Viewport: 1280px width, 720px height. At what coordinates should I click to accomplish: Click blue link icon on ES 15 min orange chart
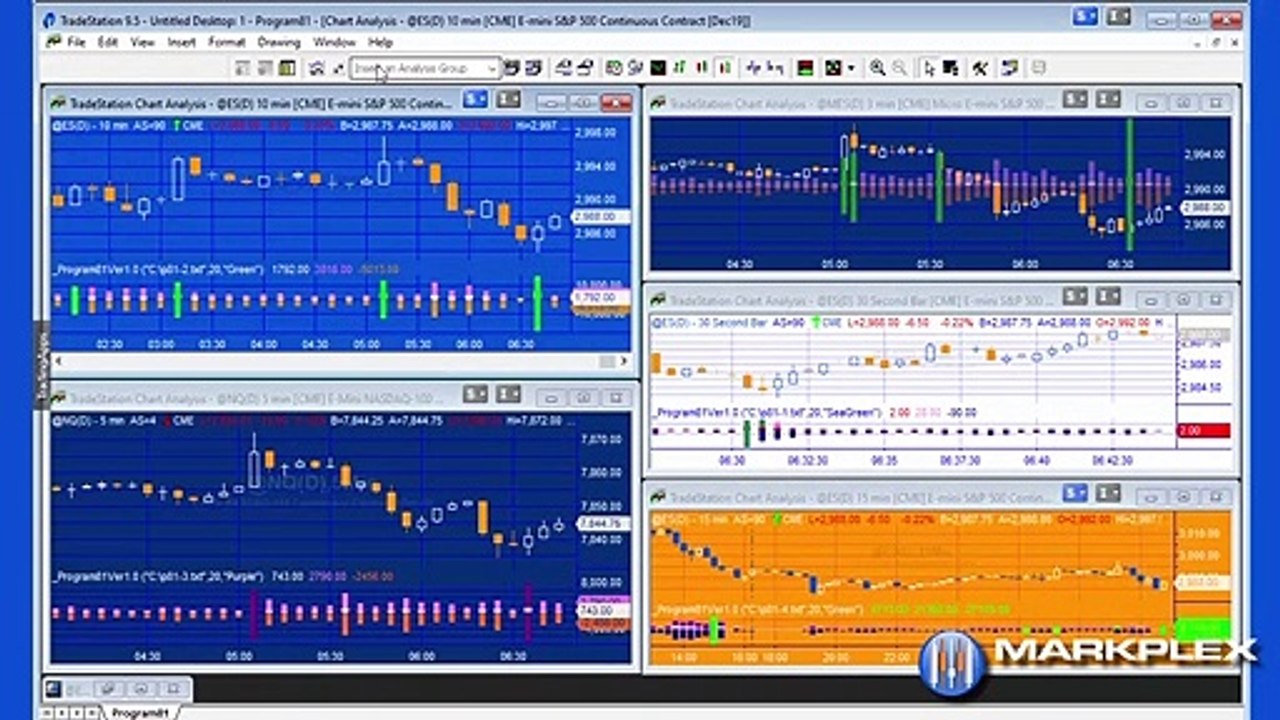pos(1075,491)
